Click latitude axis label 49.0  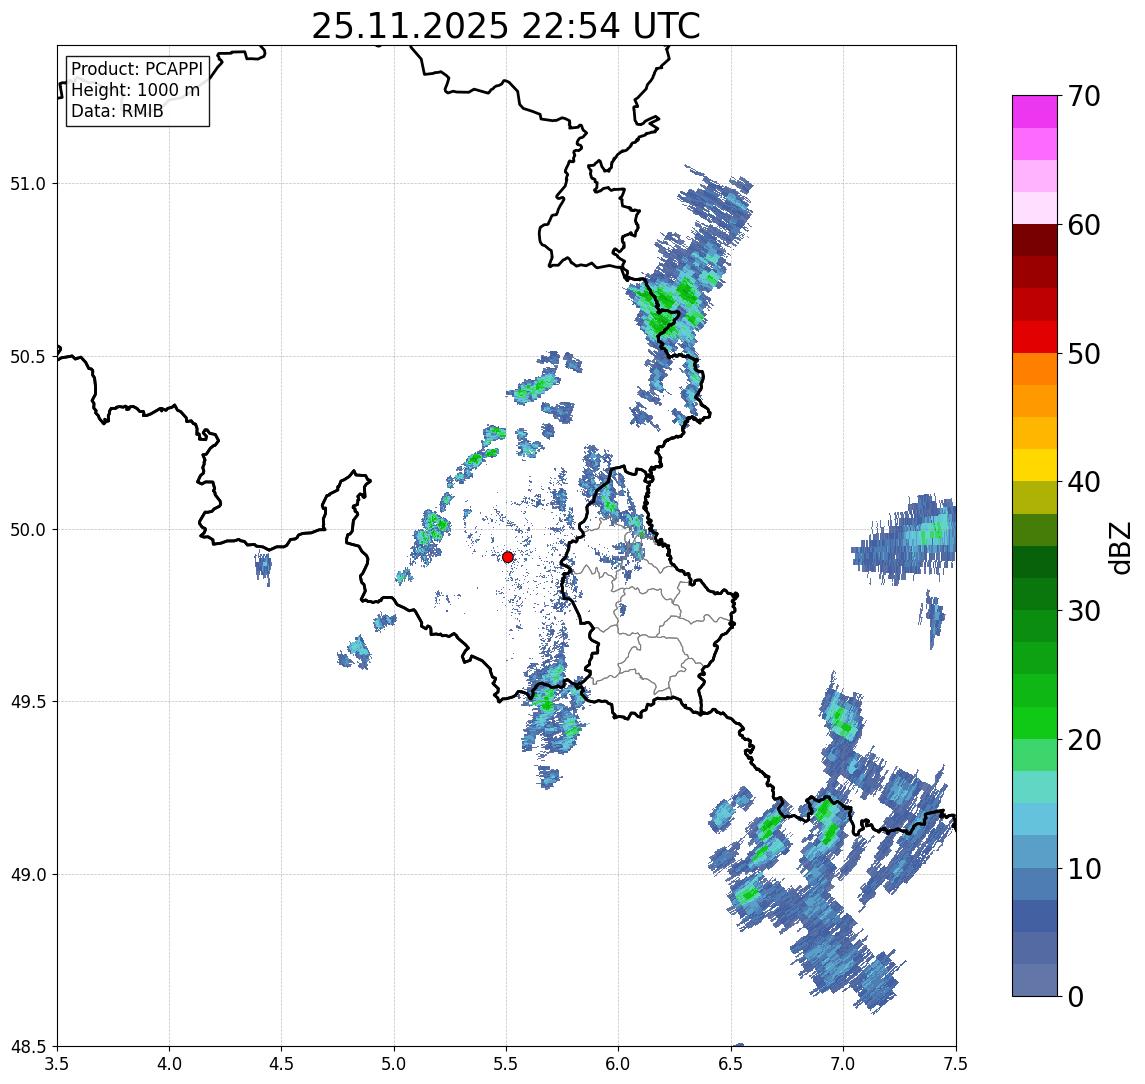[x=28, y=874]
